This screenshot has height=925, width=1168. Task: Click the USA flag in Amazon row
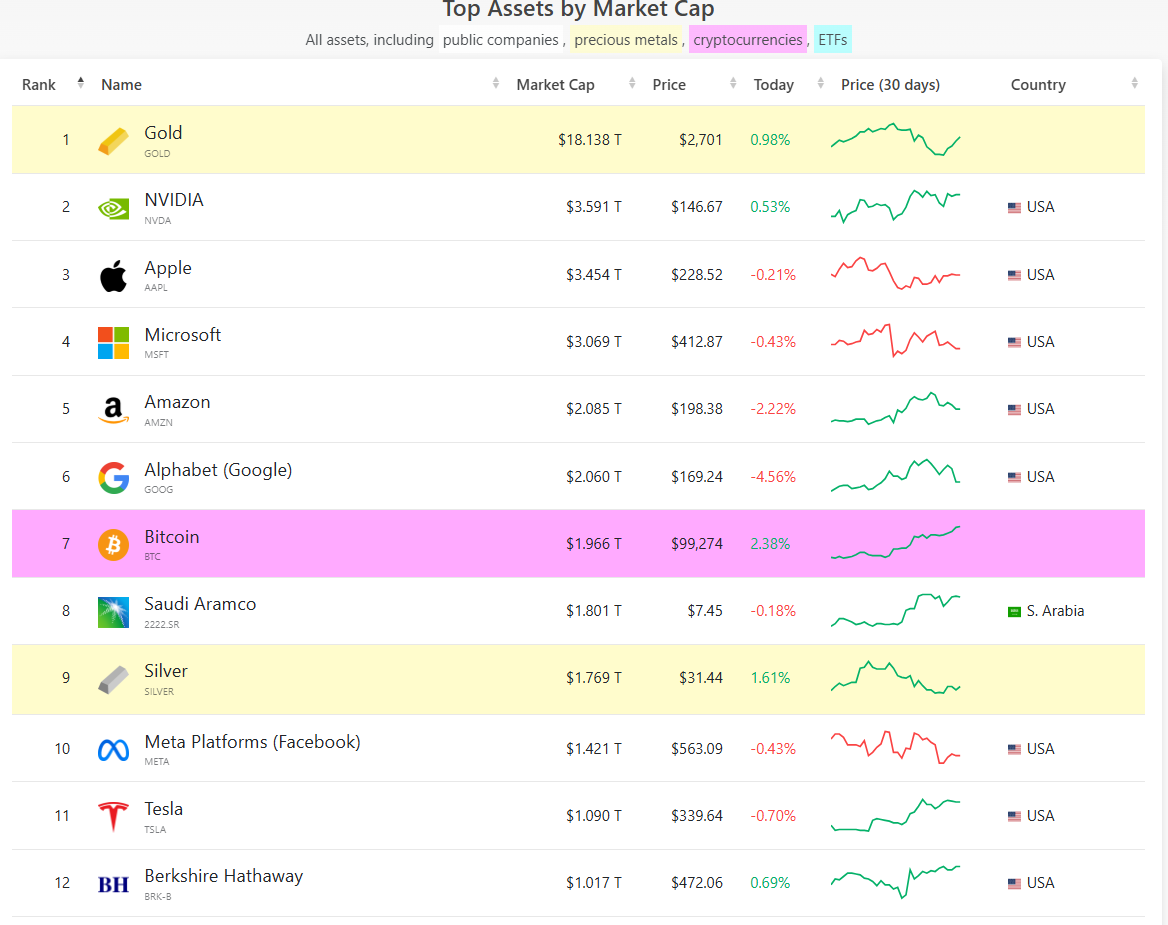coord(1014,410)
